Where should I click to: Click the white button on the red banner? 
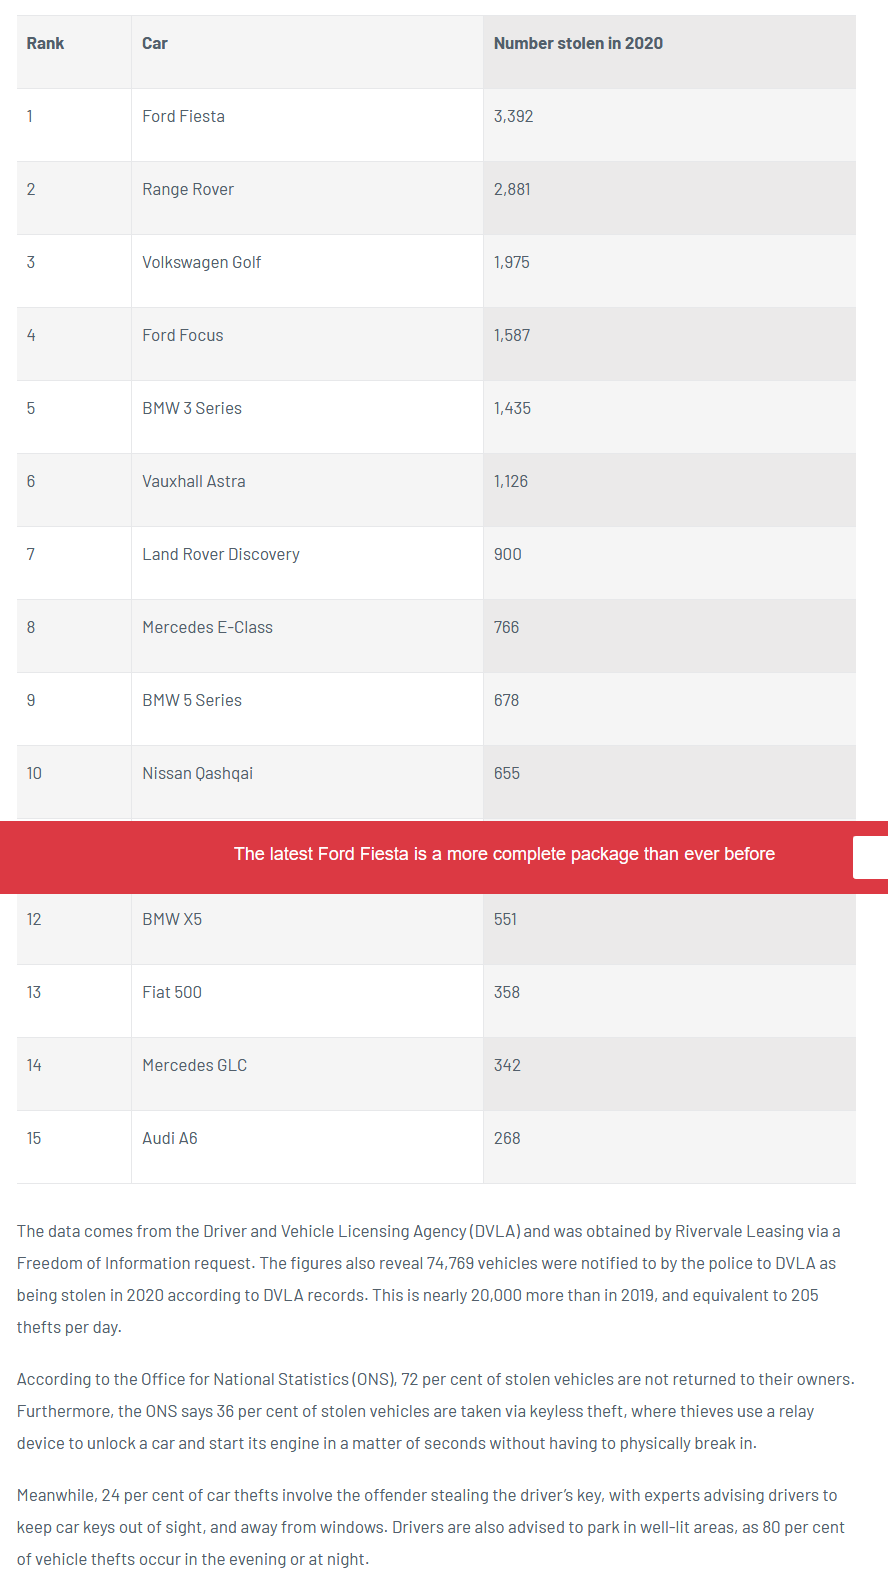point(870,858)
